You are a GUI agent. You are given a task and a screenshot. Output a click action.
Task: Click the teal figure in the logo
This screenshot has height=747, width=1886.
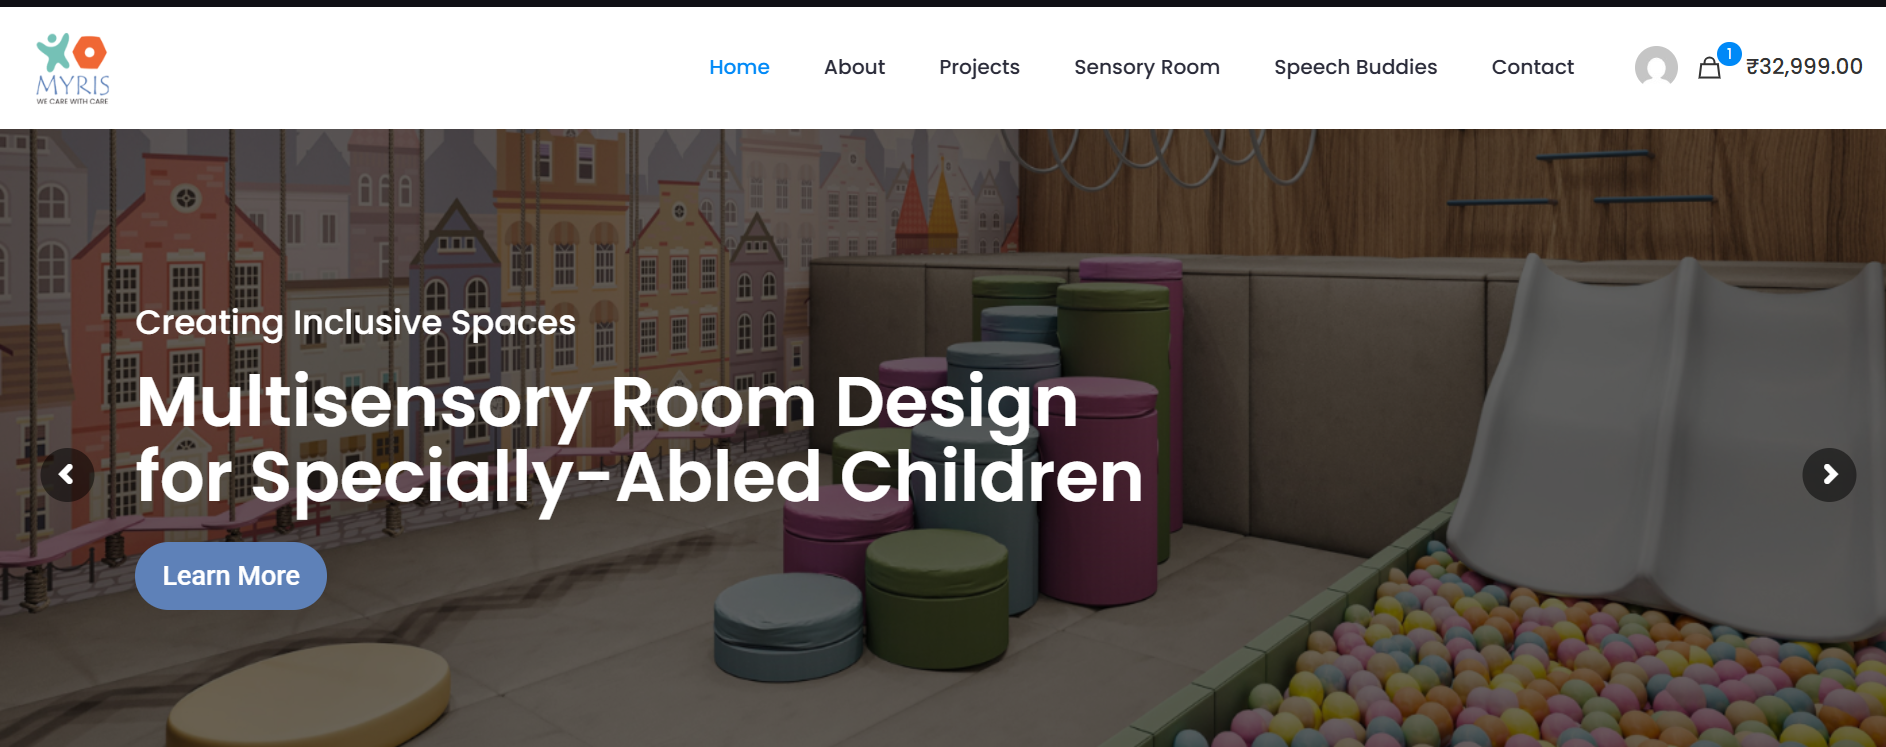pos(53,52)
